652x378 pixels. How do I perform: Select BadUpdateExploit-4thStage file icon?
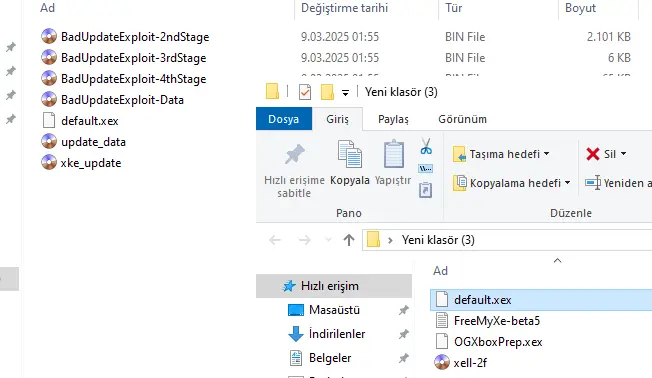coord(49,79)
